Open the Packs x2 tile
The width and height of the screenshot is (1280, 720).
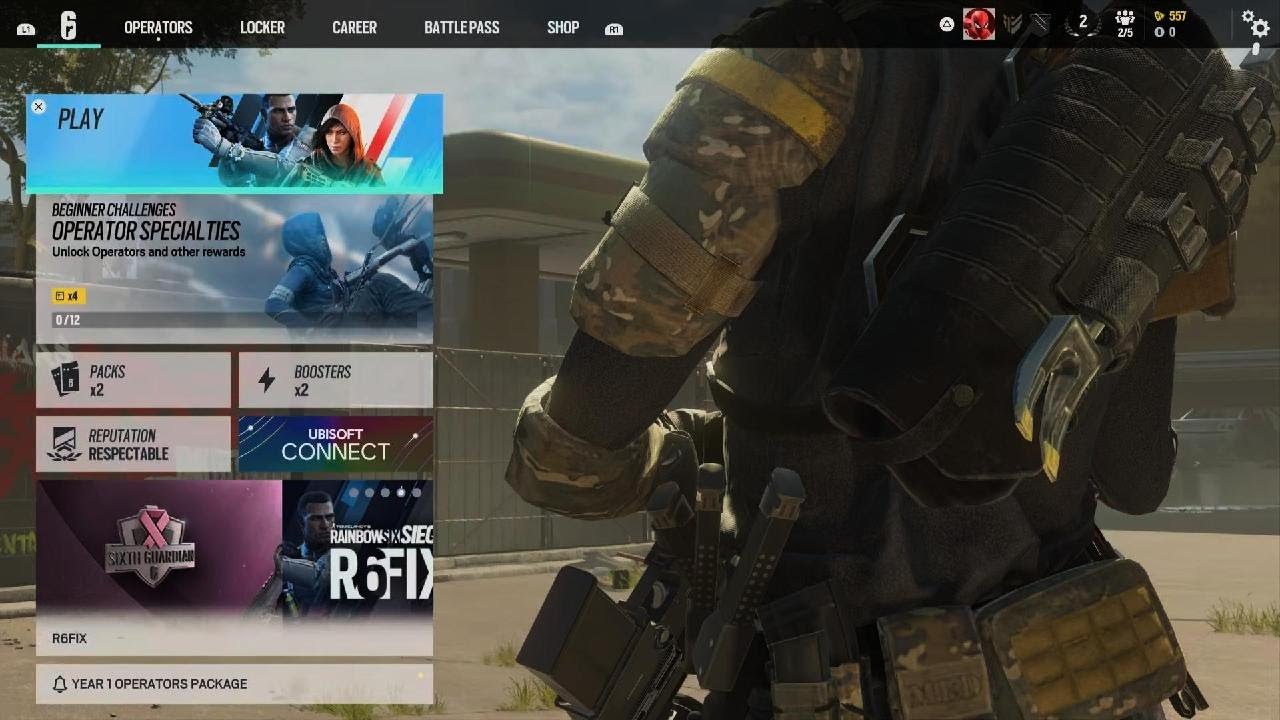pos(133,380)
